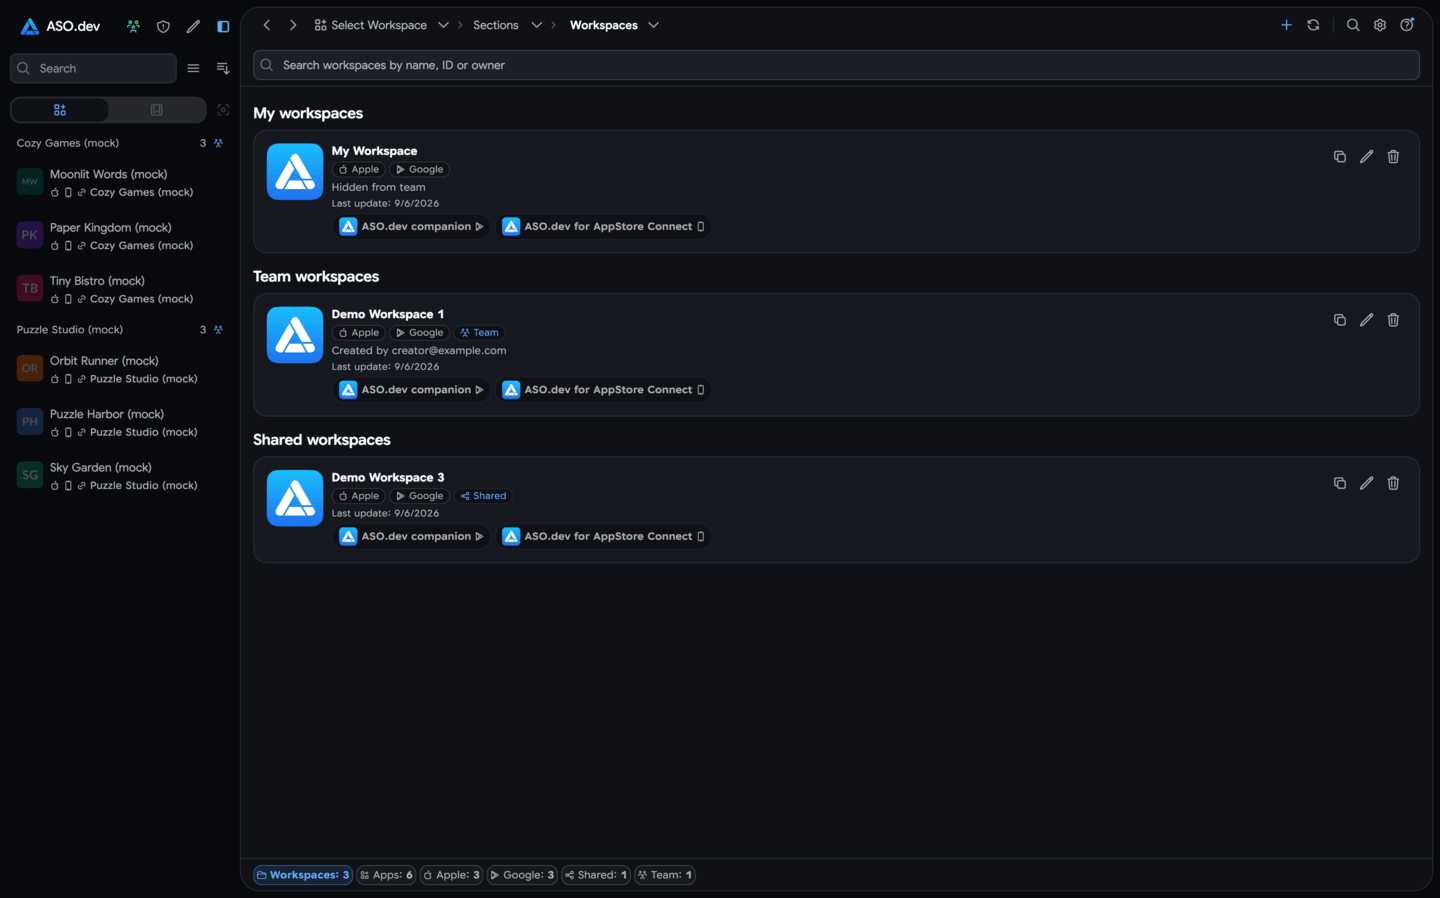Duplicate My Workspace with copy icon

tap(1340, 157)
